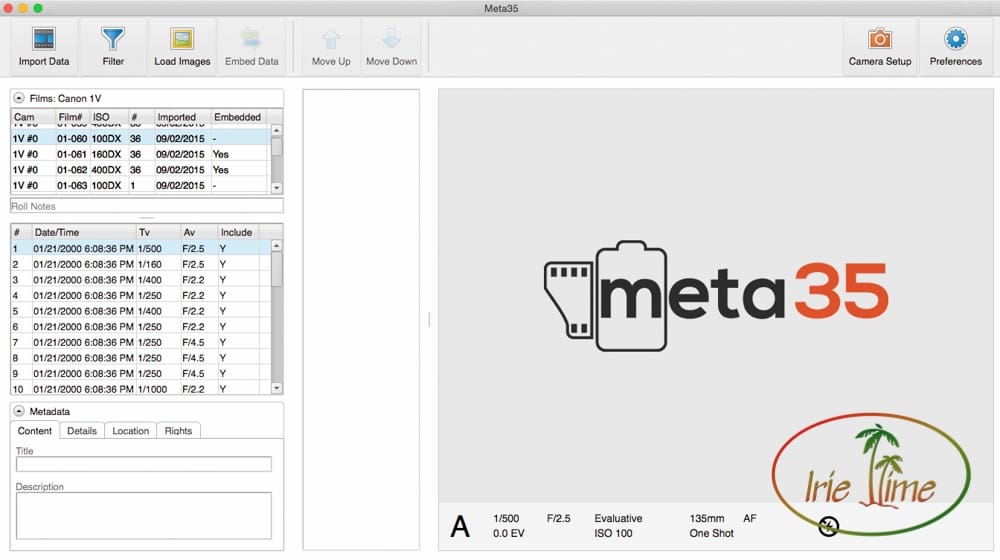Click the Av column header
The height and width of the screenshot is (560, 1000).
coord(198,232)
